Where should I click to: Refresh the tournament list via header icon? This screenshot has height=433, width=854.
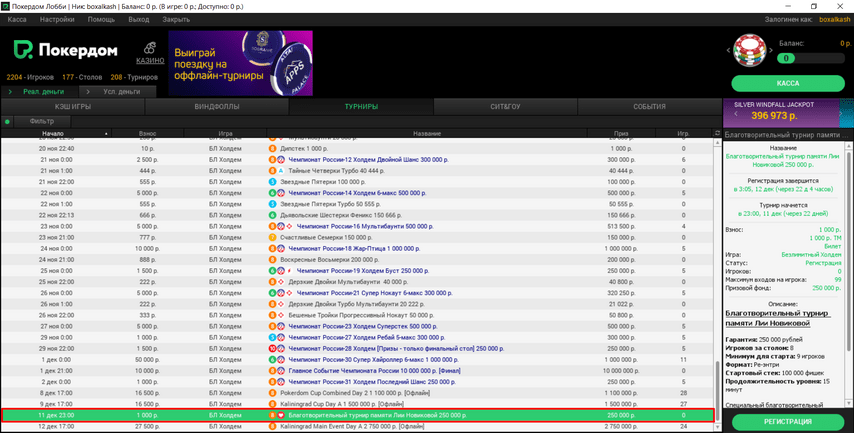pyautogui.click(x=717, y=133)
